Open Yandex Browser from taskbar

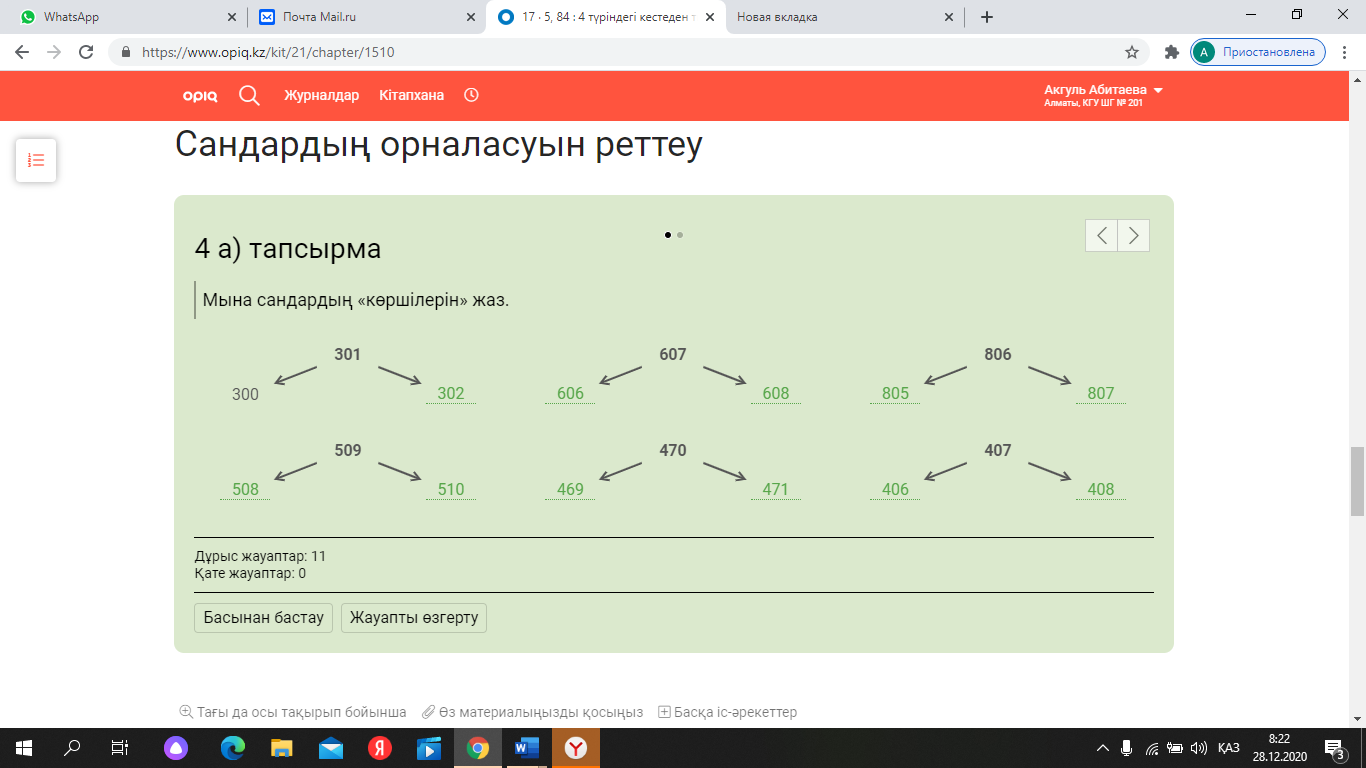tap(576, 747)
